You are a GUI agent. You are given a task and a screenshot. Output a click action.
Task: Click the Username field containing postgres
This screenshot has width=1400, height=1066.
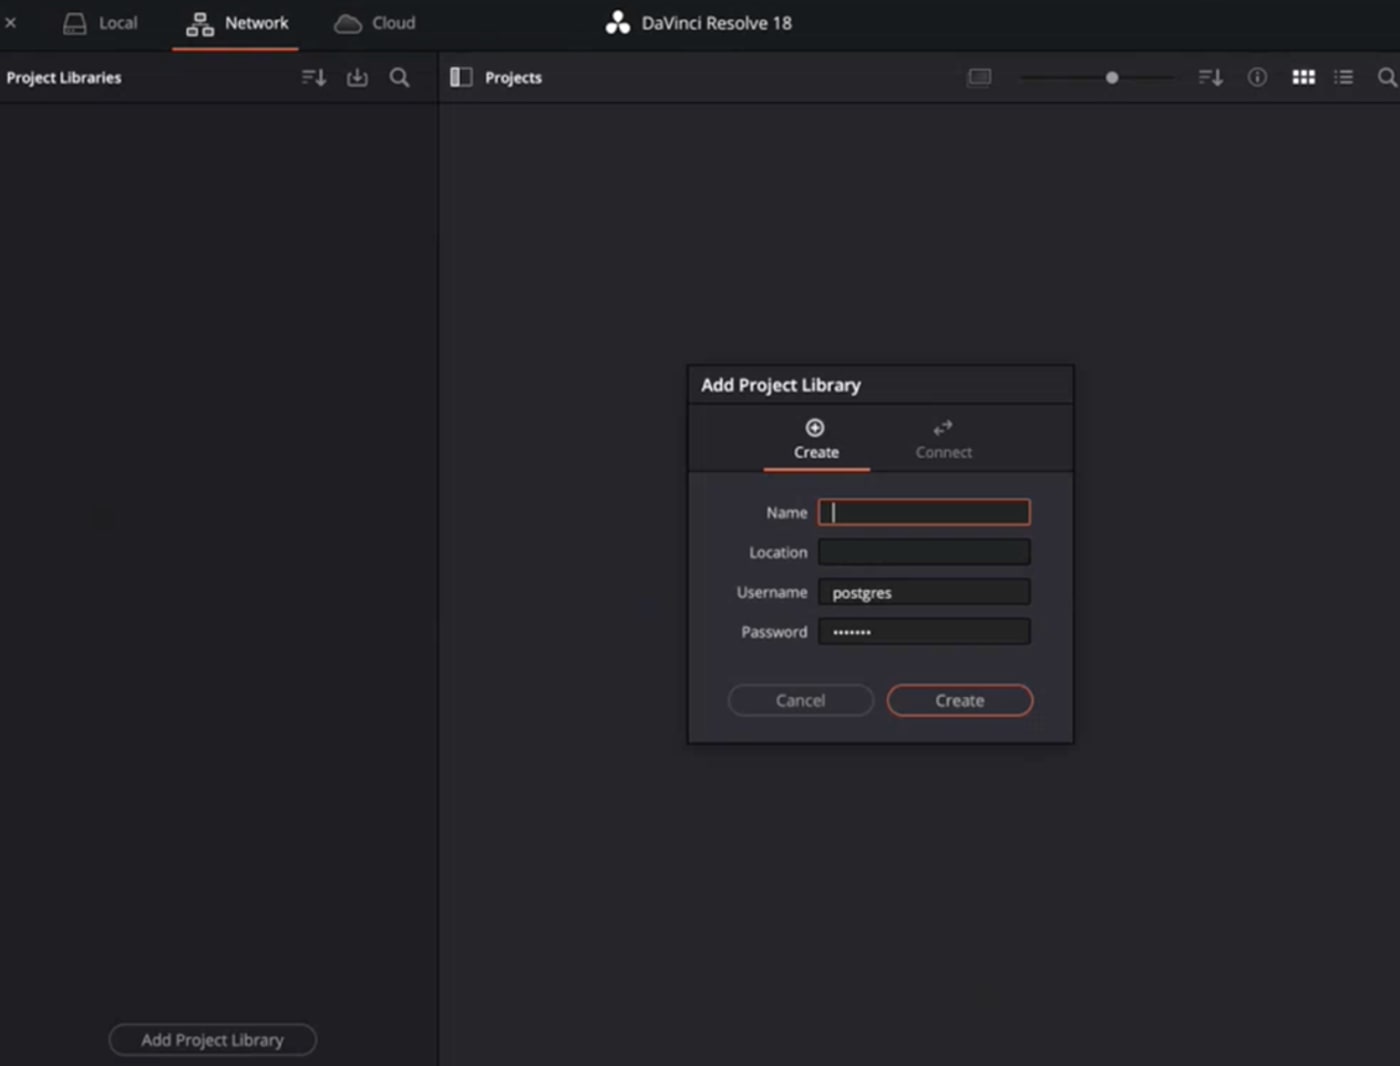click(x=924, y=592)
